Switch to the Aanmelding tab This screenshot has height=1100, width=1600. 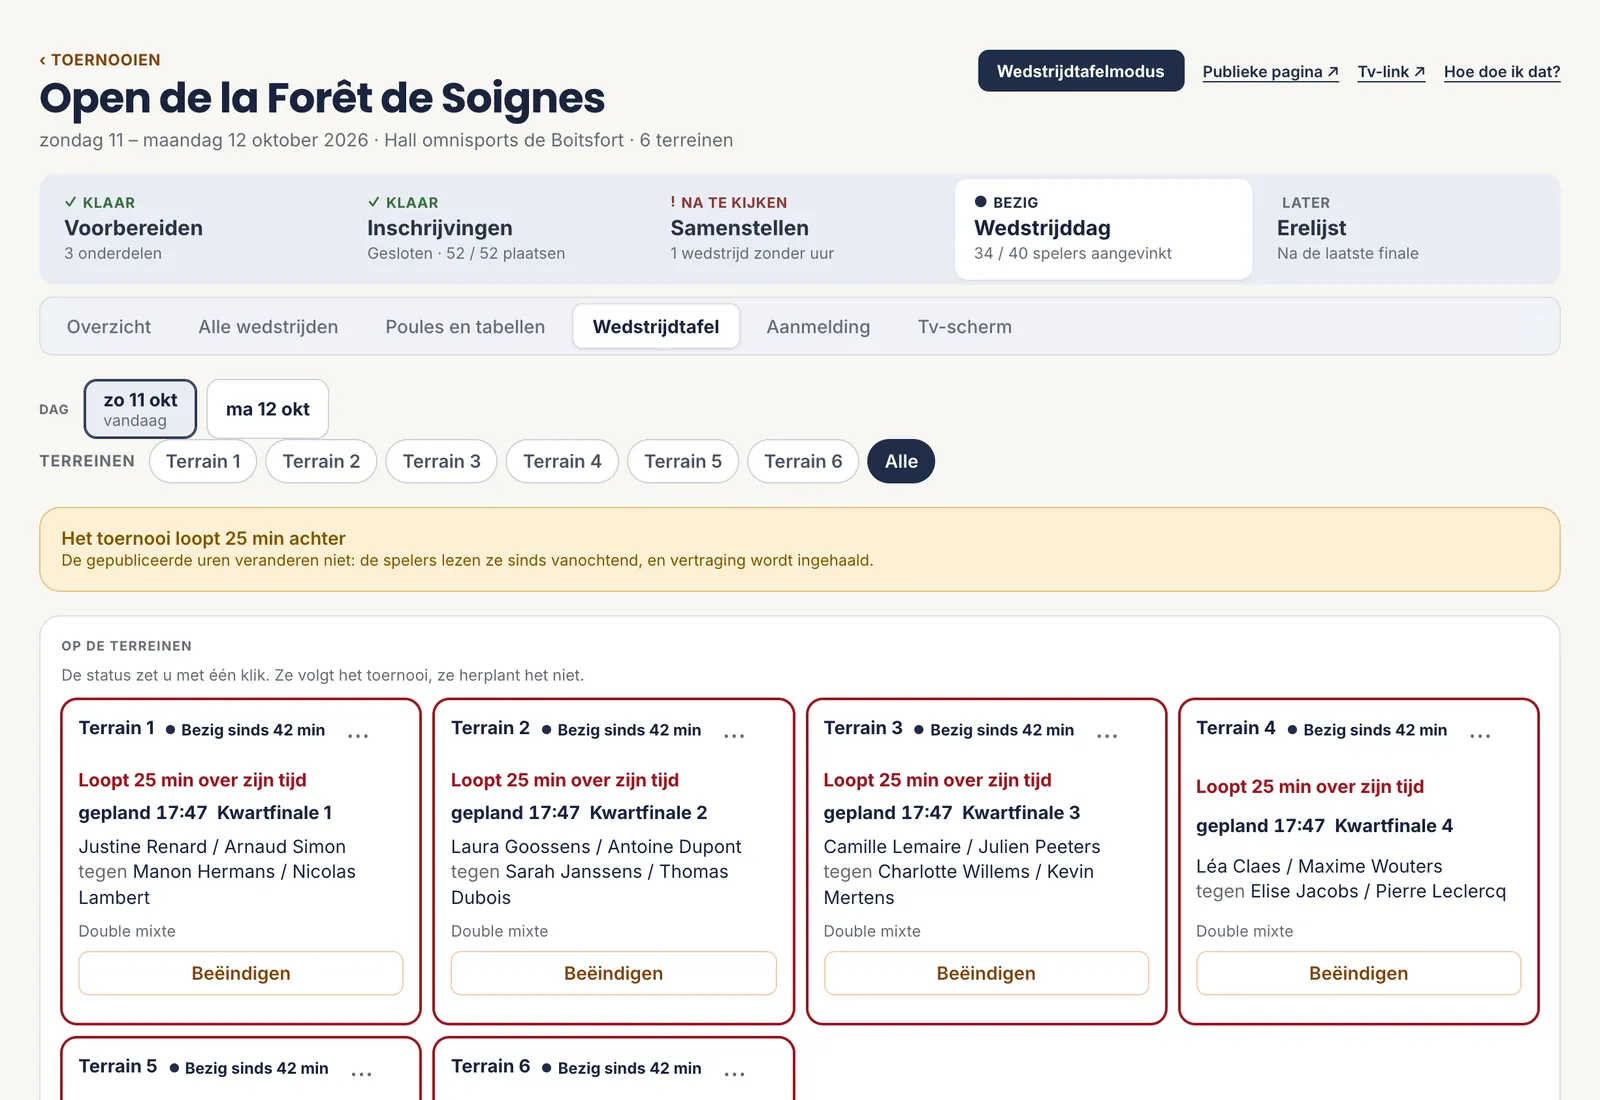pyautogui.click(x=818, y=327)
